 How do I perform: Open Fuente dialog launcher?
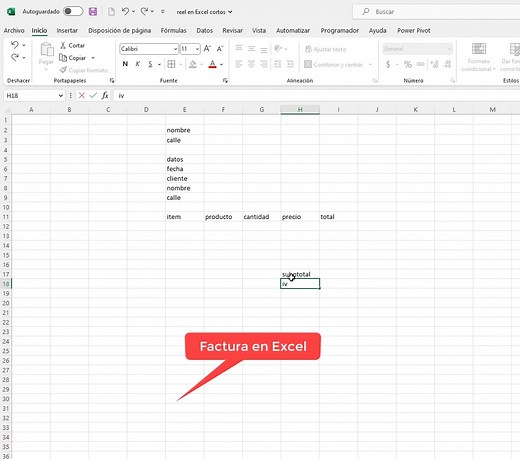point(225,80)
